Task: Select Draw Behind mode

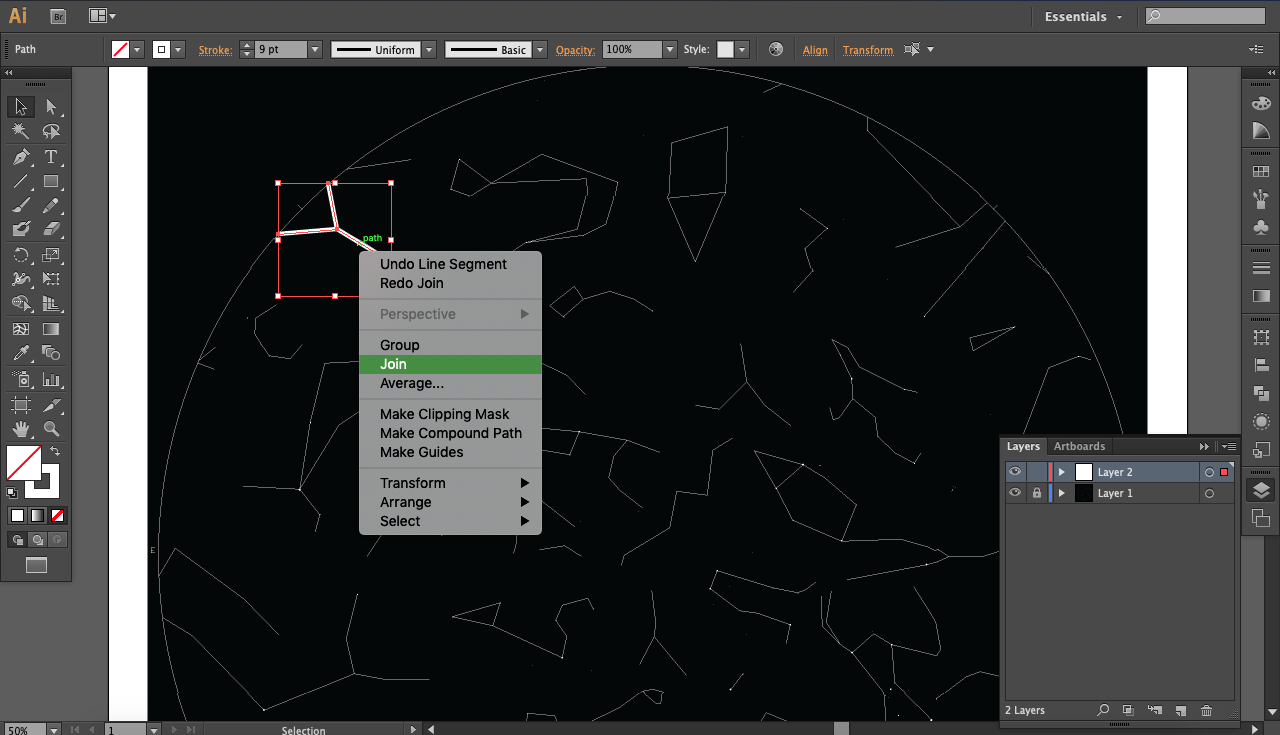Action: point(37,540)
